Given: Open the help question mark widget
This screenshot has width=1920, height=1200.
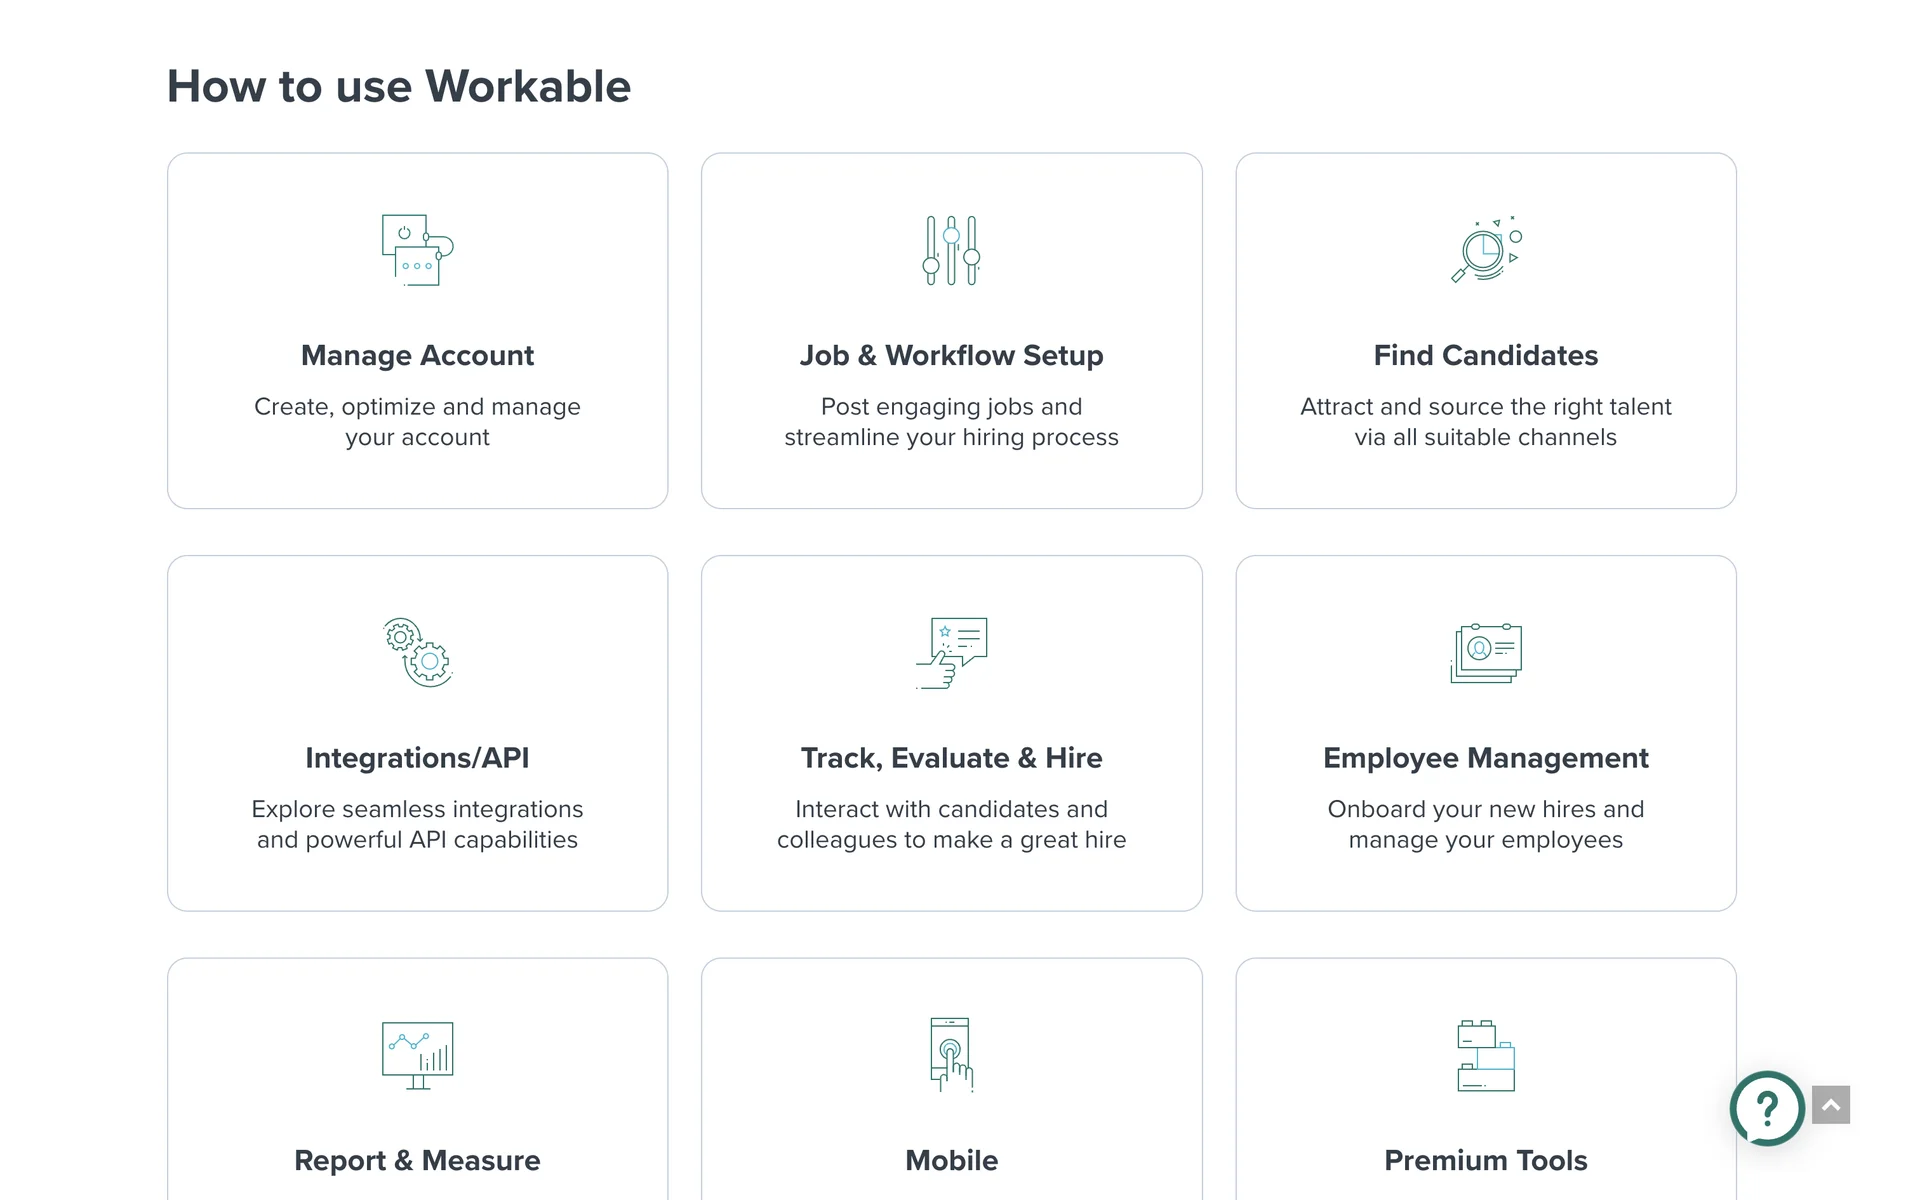Looking at the screenshot, I should point(1767,1108).
